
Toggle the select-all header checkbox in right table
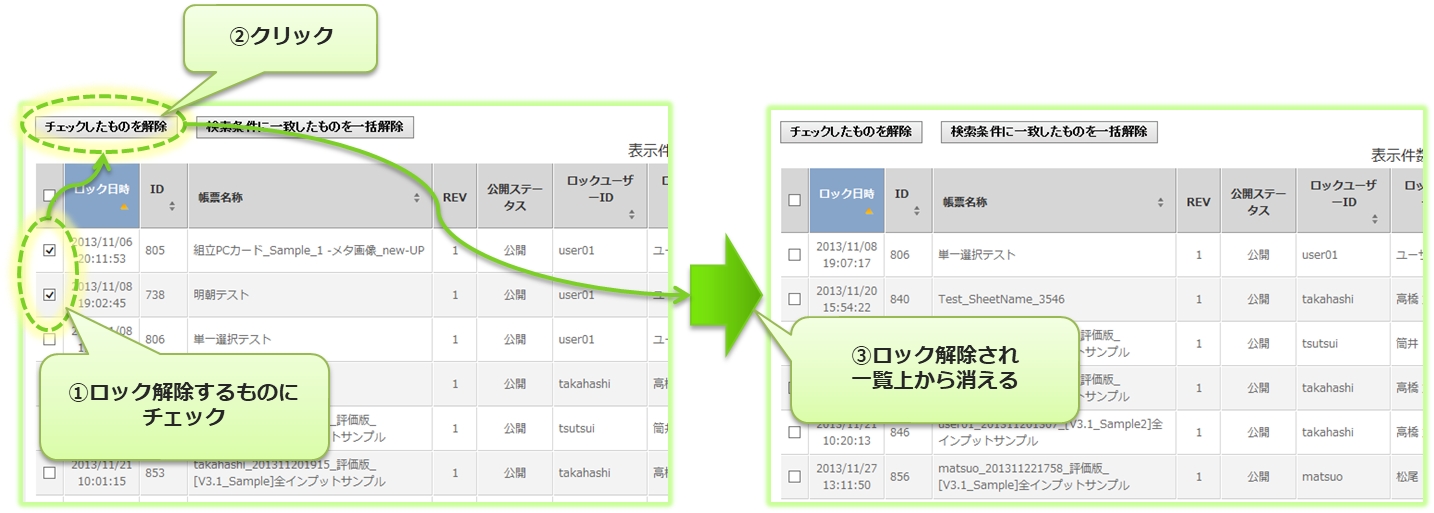(x=794, y=200)
